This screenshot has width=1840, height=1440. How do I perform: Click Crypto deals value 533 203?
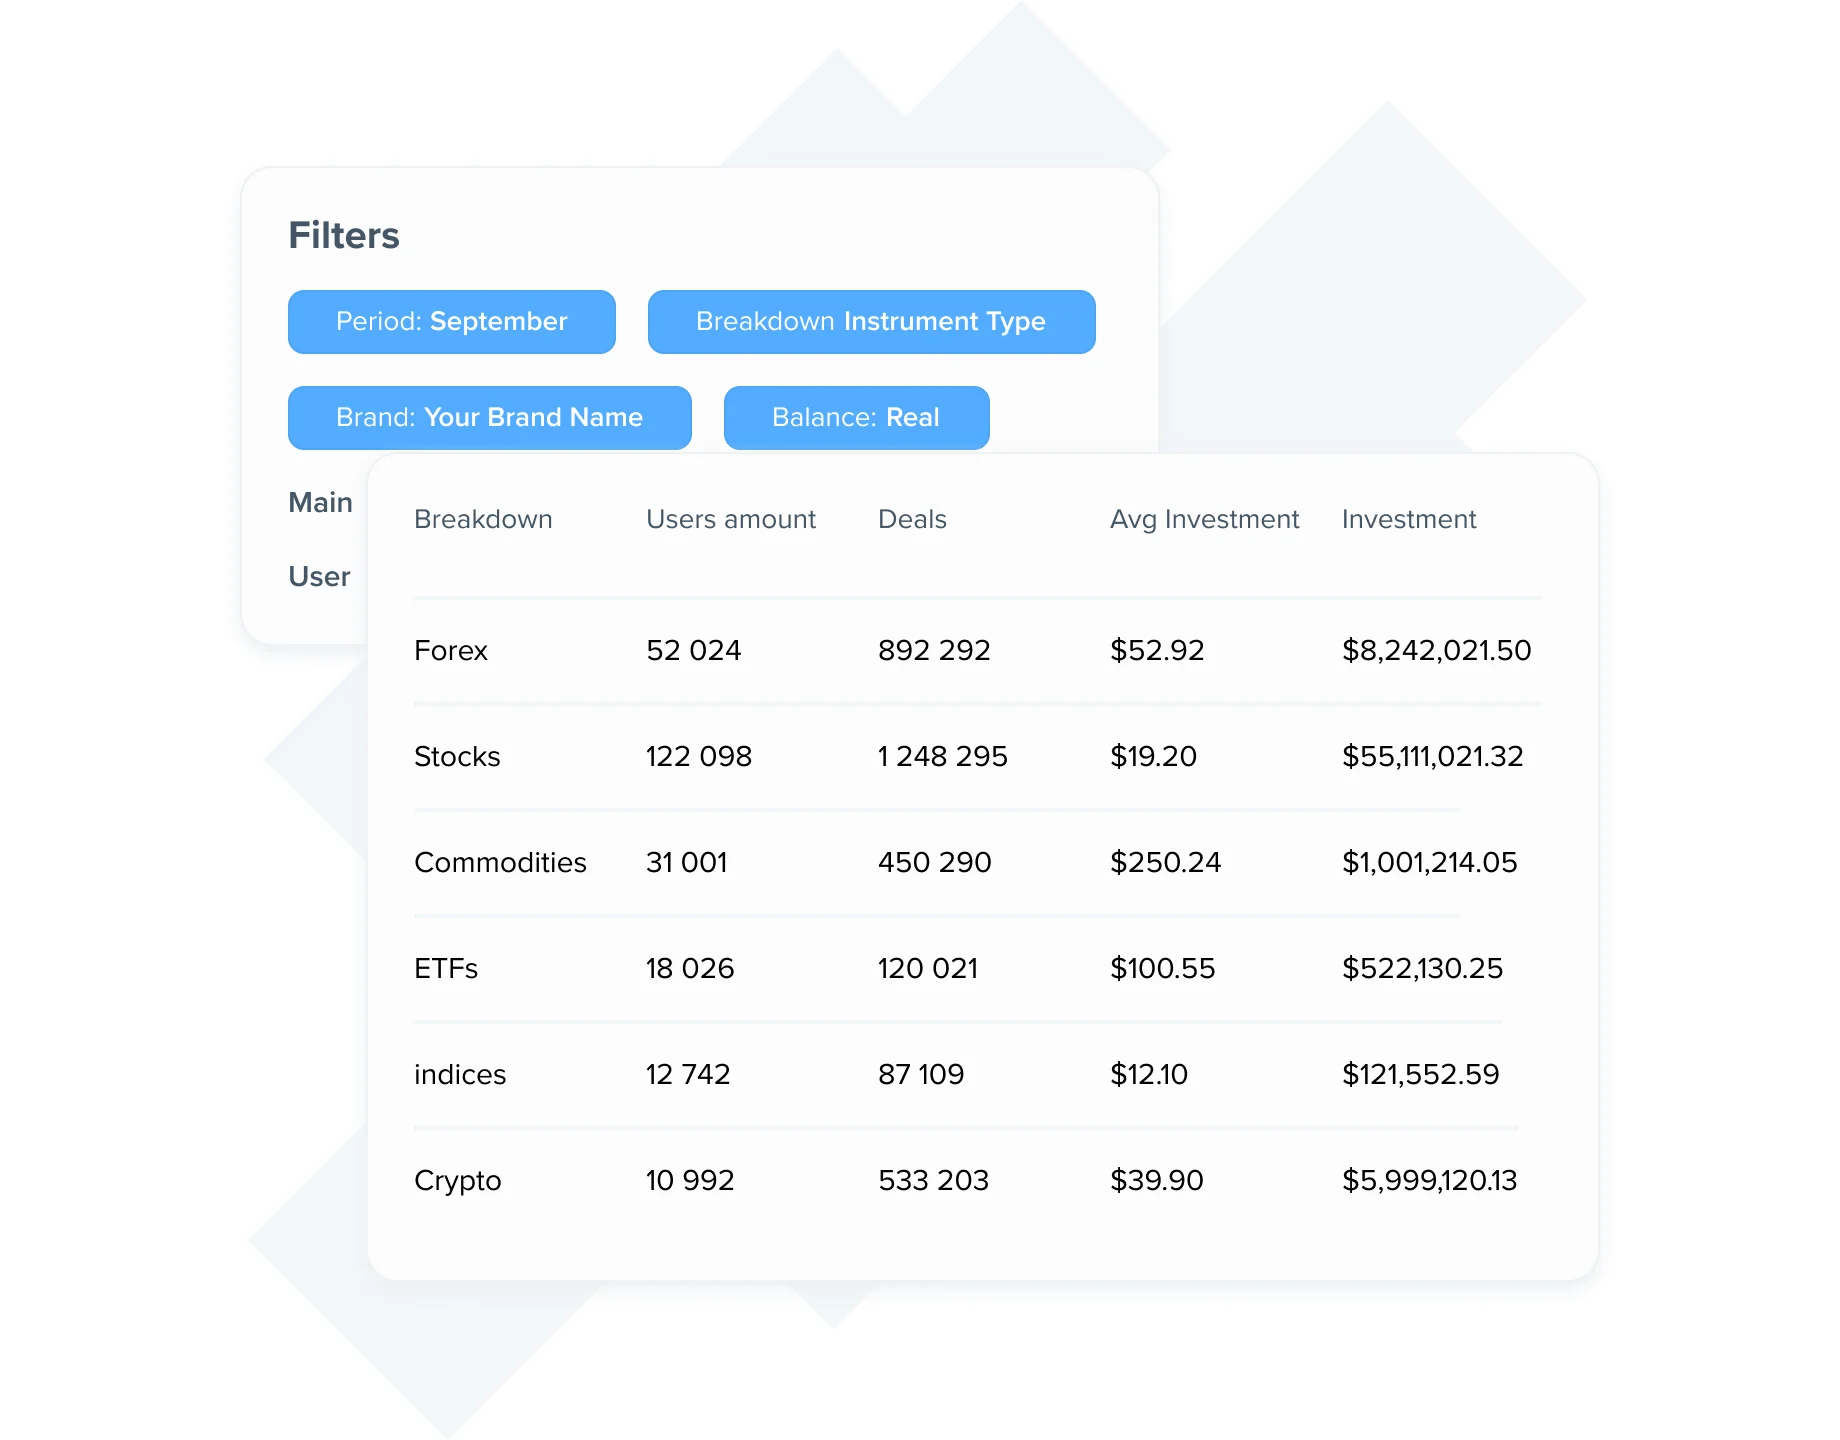(933, 1180)
